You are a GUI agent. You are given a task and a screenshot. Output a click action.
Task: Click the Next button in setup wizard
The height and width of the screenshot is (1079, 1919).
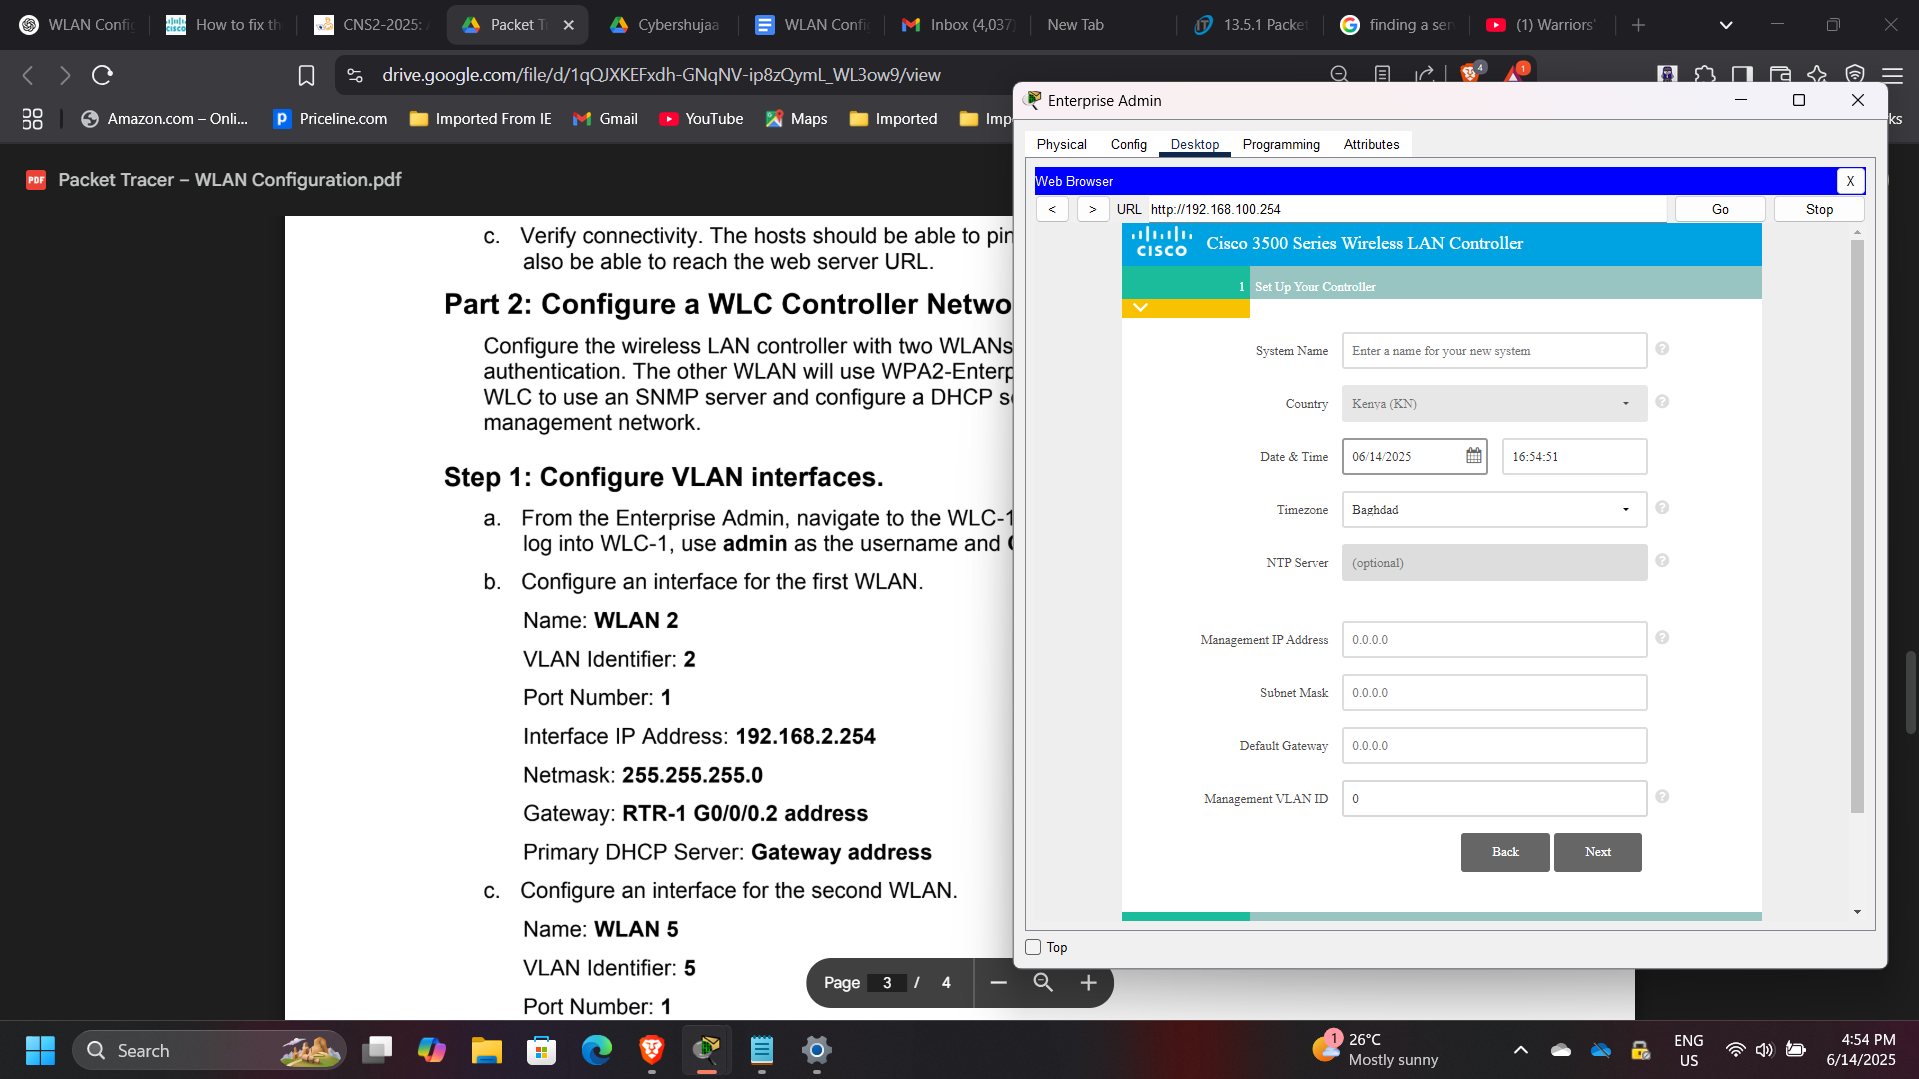(x=1597, y=851)
